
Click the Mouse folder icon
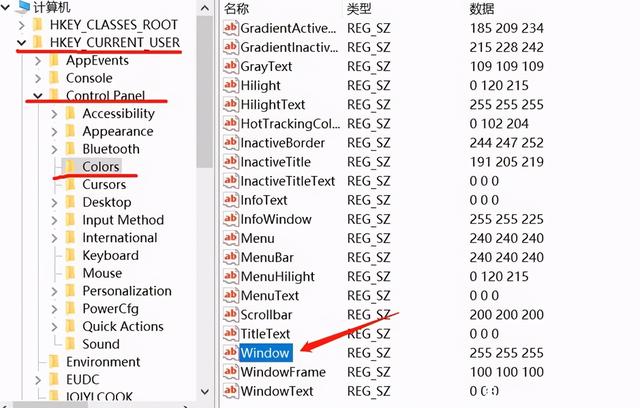point(70,273)
